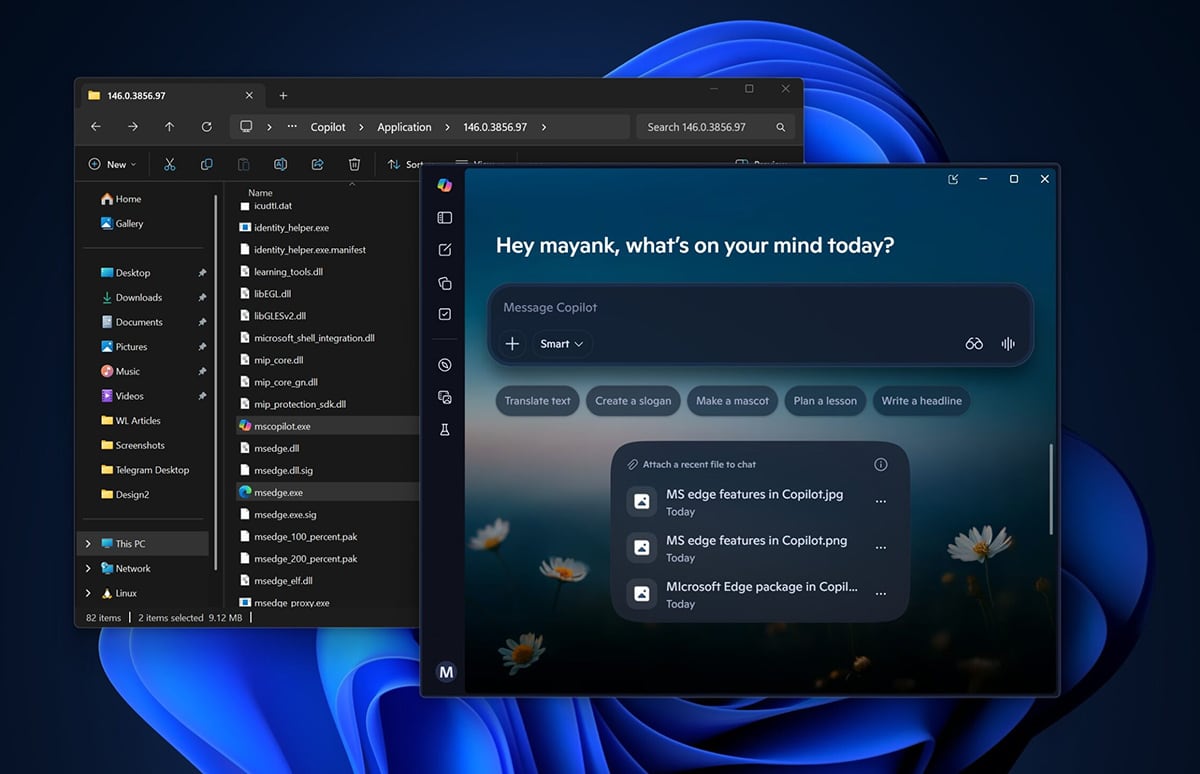Go up one folder level in File Explorer
The image size is (1200, 774).
click(169, 127)
